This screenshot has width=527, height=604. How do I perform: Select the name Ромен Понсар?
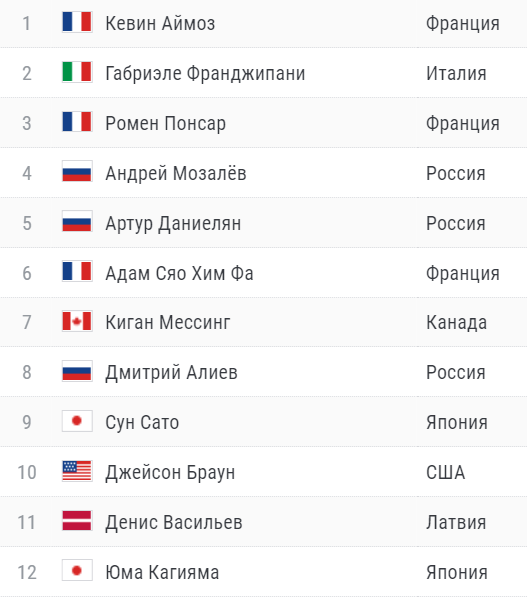pyautogui.click(x=166, y=124)
